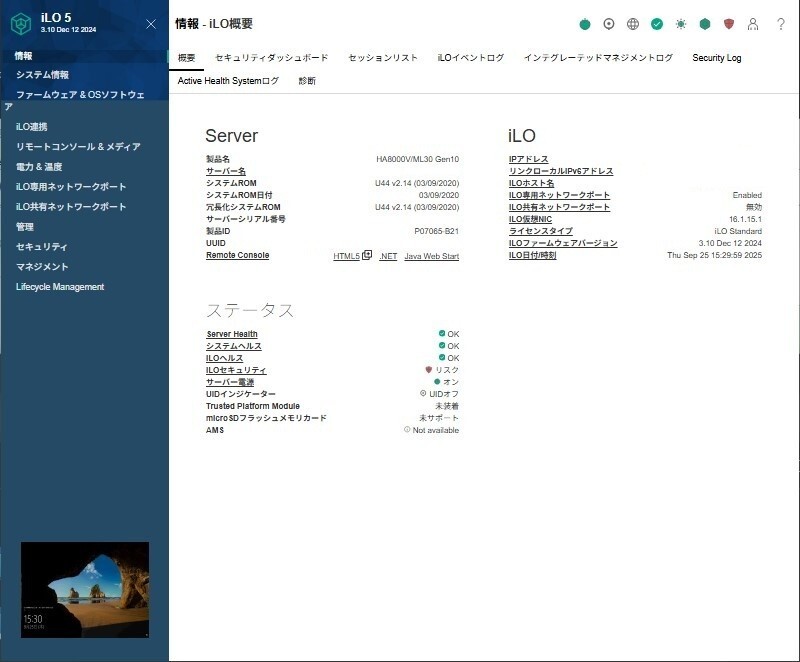Open the iLOイベントログ tab

[x=470, y=58]
